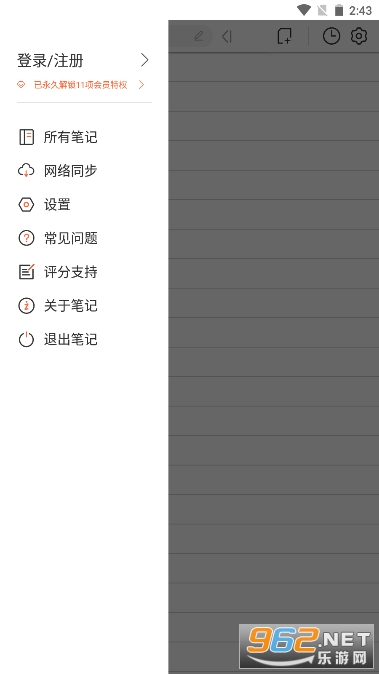Open the clock history icon
Screen dimensions: 379x674
tap(331, 36)
